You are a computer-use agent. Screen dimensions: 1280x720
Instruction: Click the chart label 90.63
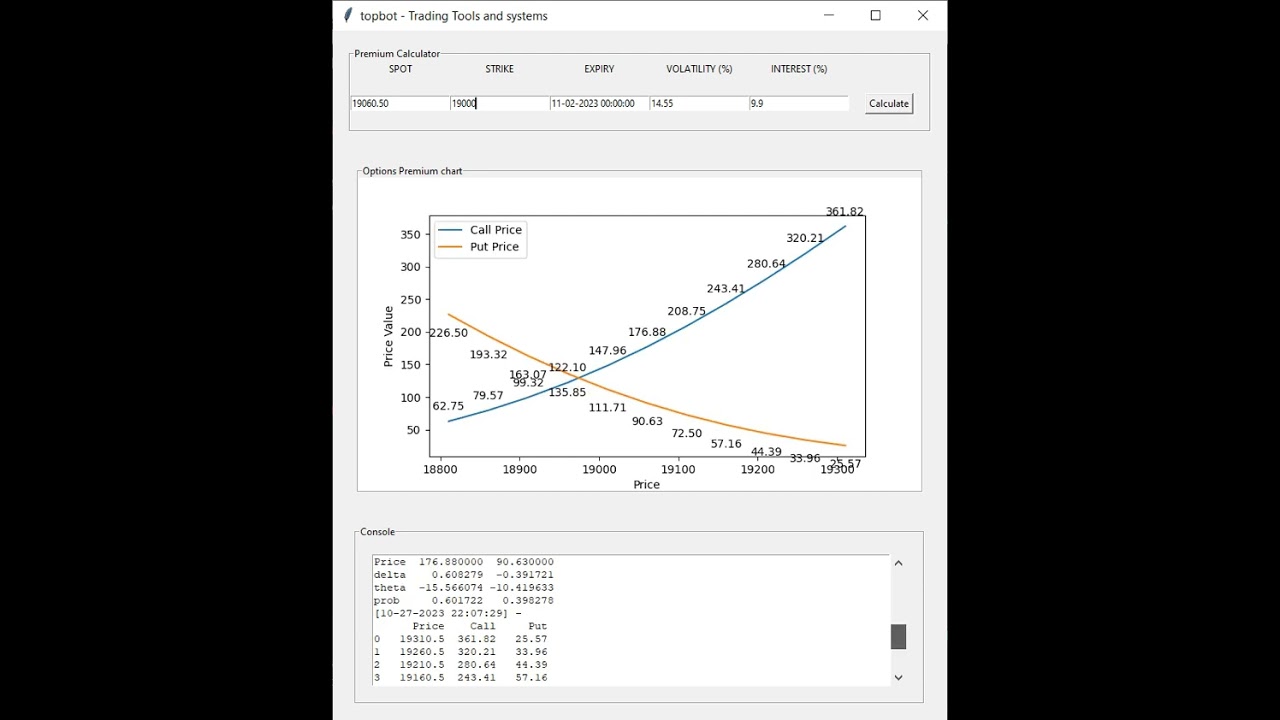pyautogui.click(x=647, y=422)
